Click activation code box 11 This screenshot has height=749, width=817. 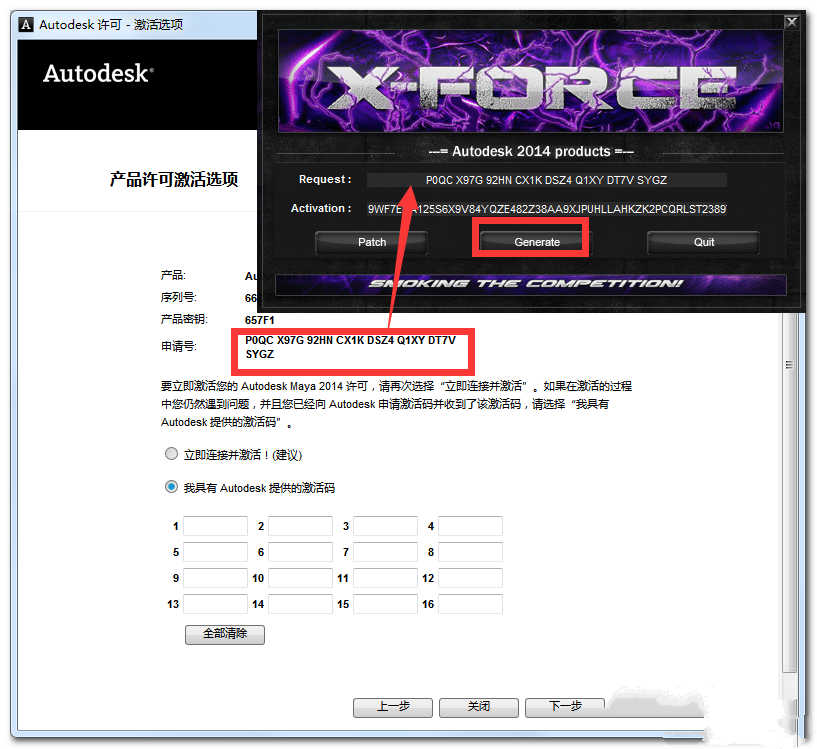point(385,578)
